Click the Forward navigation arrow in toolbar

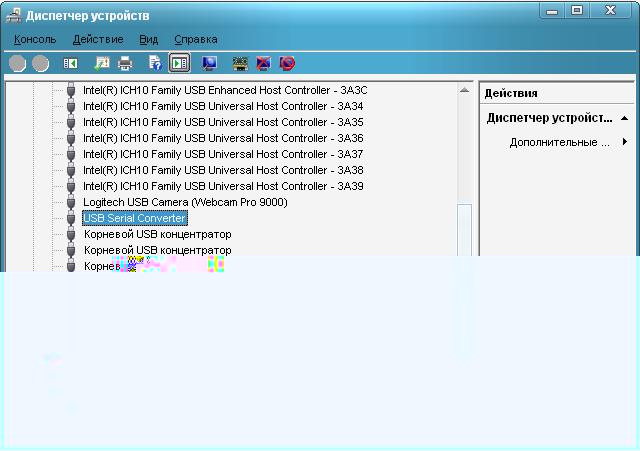click(x=41, y=63)
